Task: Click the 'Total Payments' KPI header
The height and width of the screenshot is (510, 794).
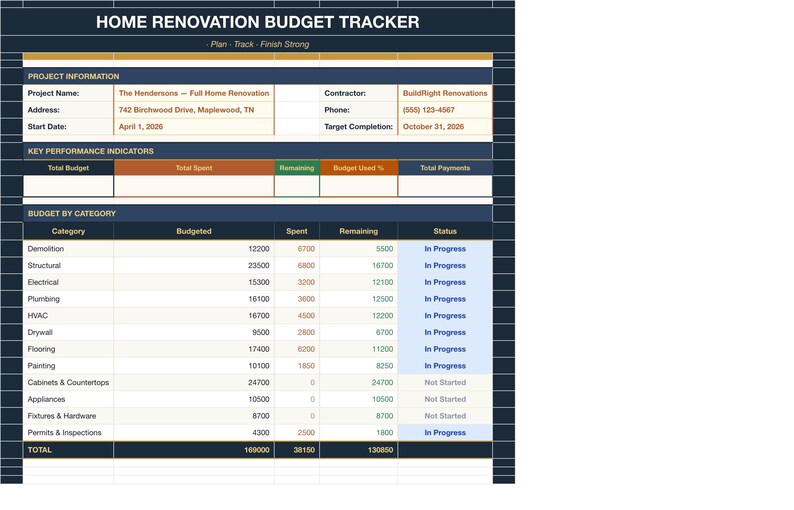Action: 445,168
